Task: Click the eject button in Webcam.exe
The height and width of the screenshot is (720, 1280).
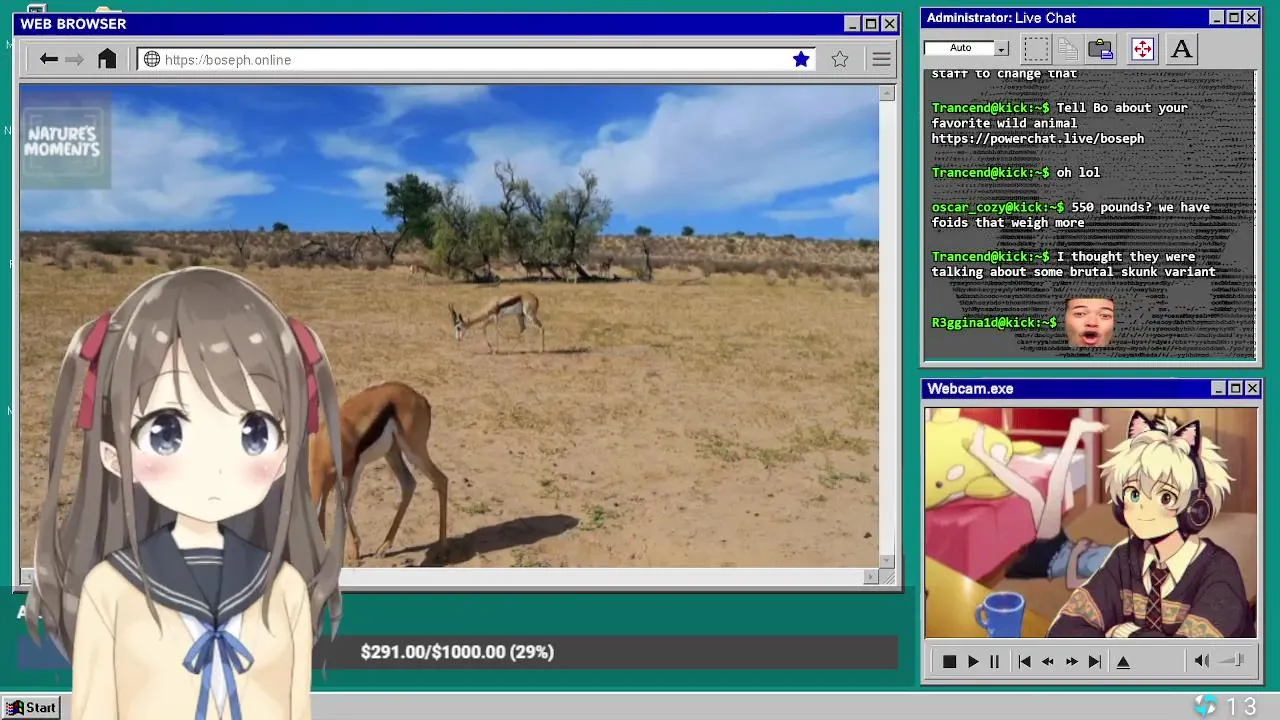Action: pyautogui.click(x=1123, y=661)
